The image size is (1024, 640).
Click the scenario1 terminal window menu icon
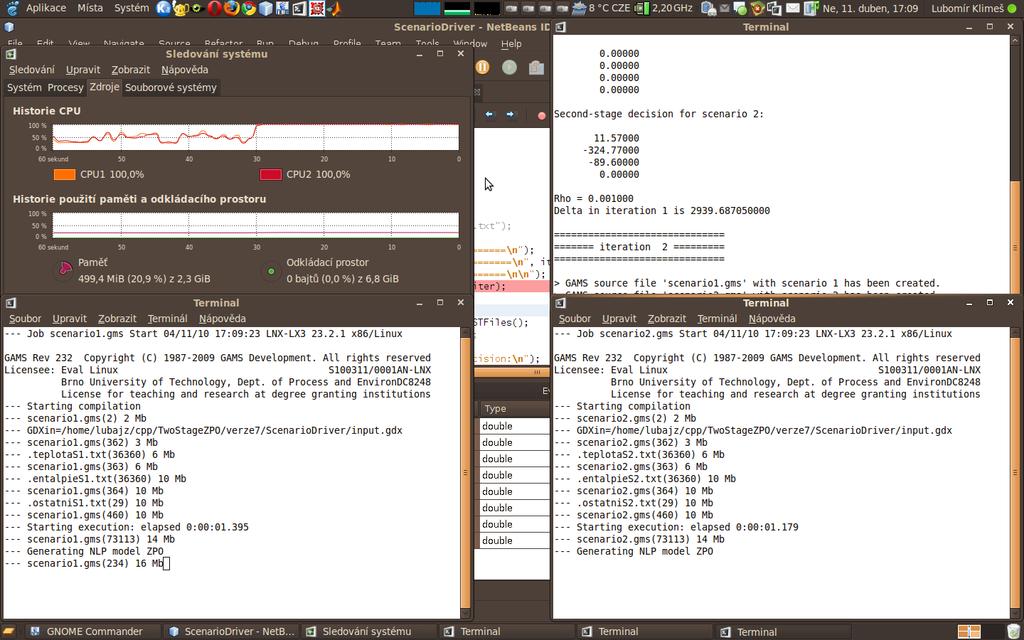(x=10, y=303)
